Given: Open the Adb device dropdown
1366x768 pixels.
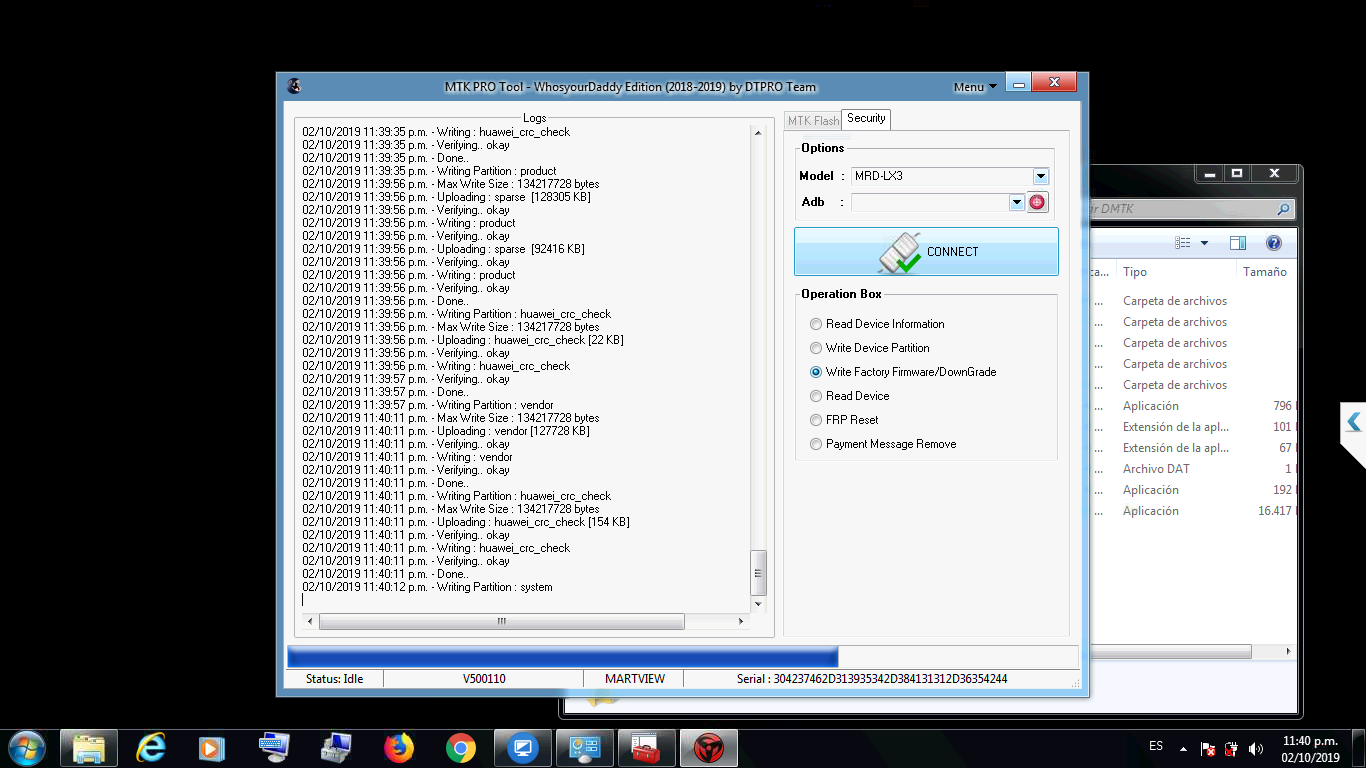Looking at the screenshot, I should tap(1017, 202).
